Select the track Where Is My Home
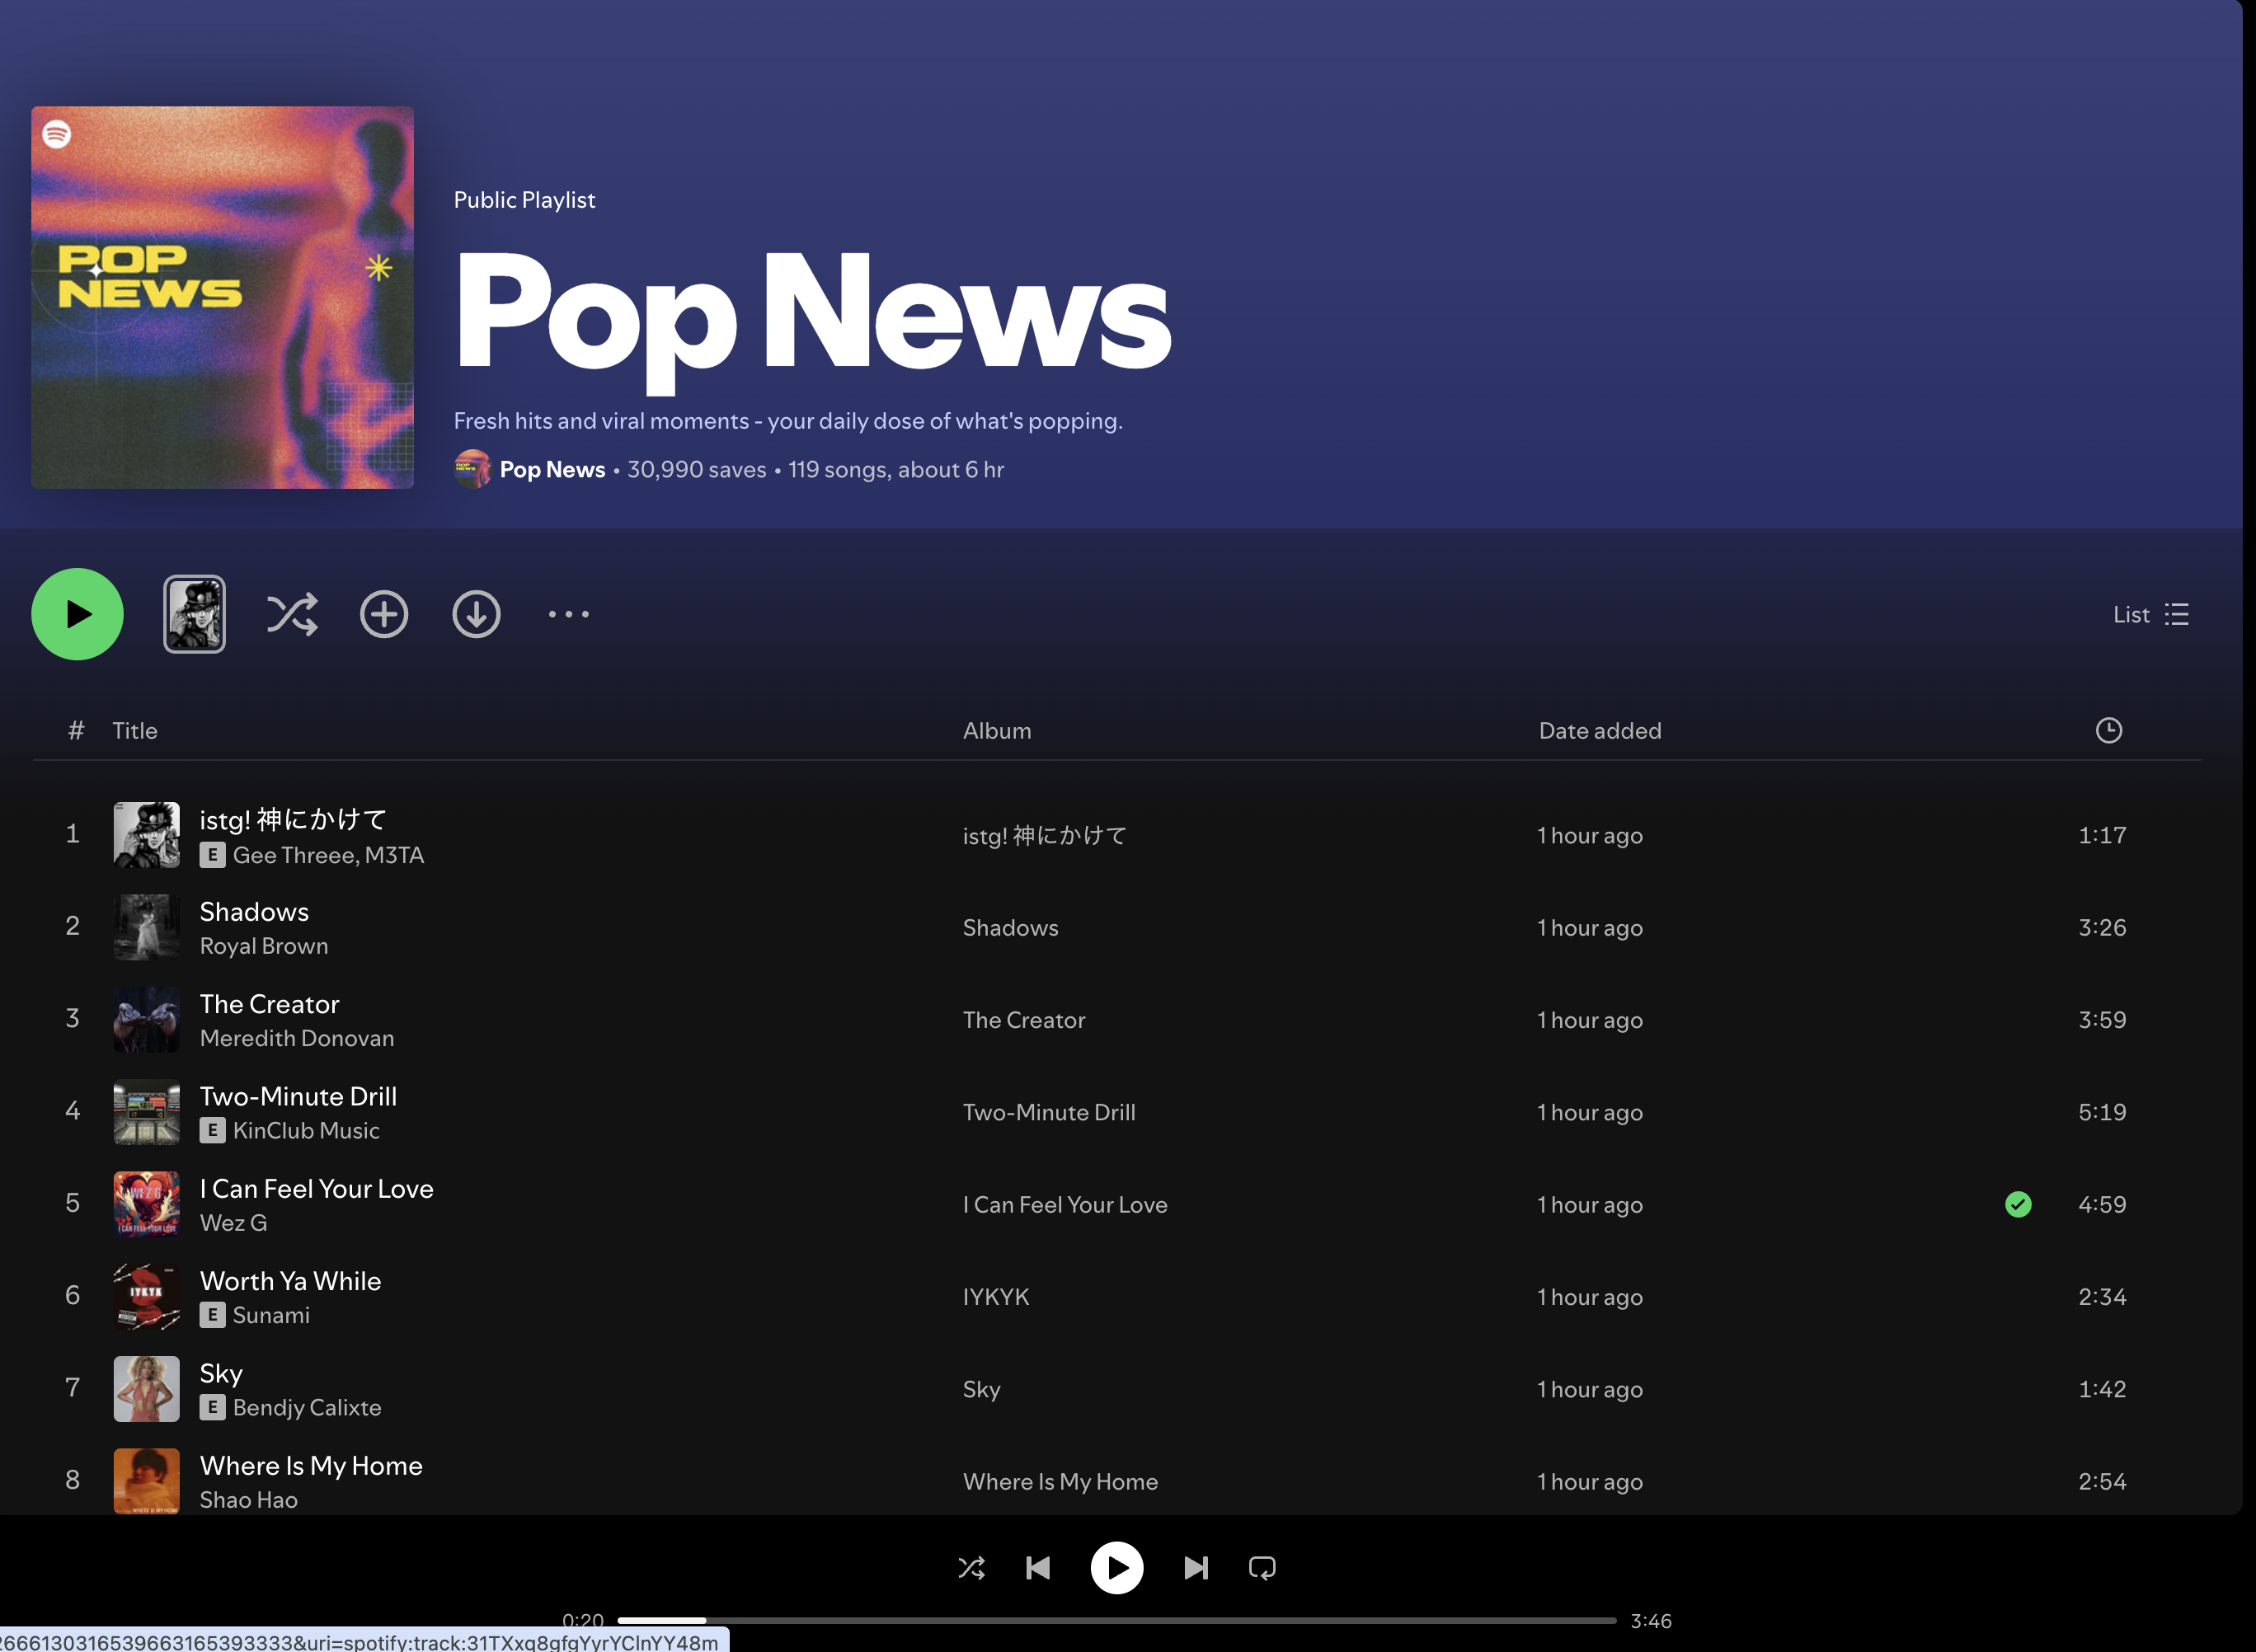The image size is (2256, 1652). (311, 1466)
